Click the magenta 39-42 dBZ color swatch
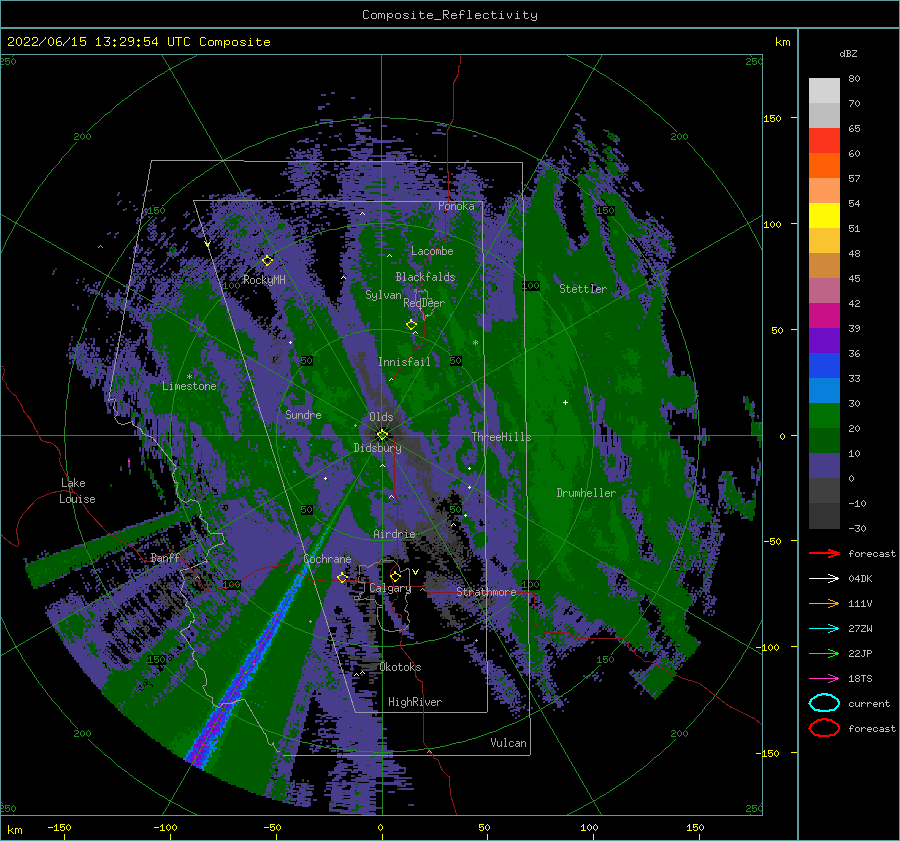Screen dimensions: 900x841 (x=824, y=316)
